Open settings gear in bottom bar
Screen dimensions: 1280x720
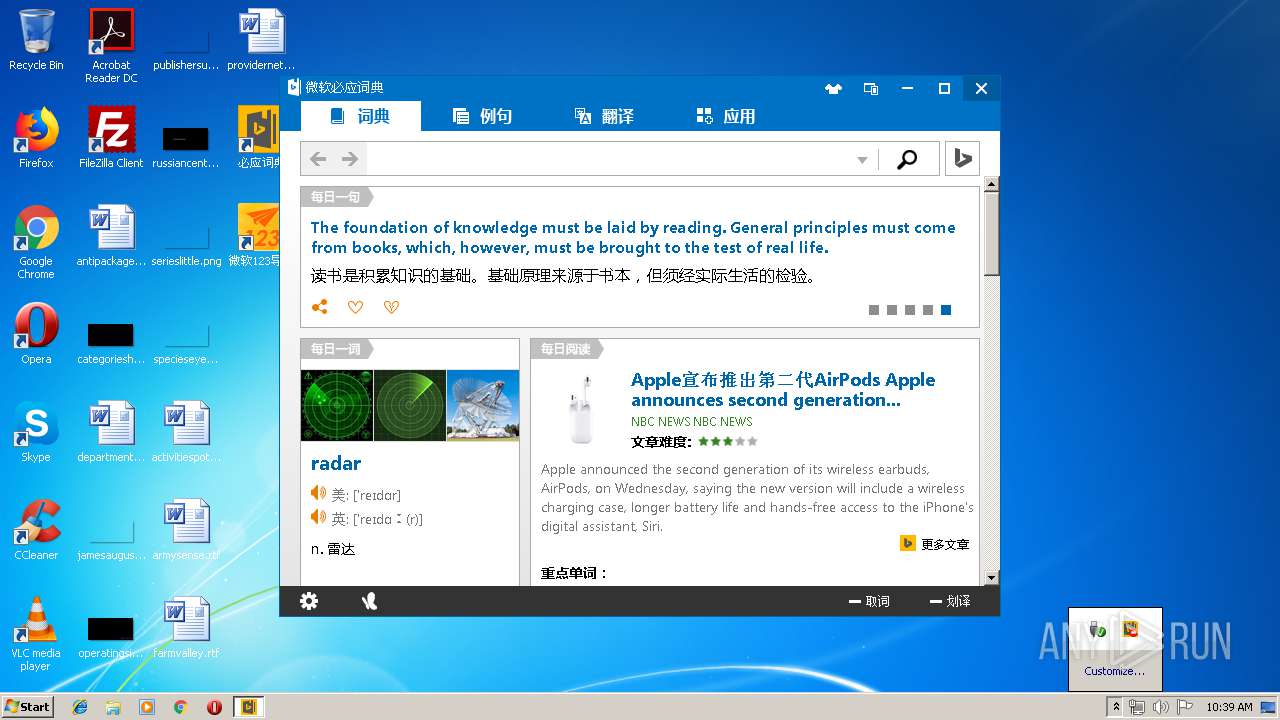click(x=309, y=600)
